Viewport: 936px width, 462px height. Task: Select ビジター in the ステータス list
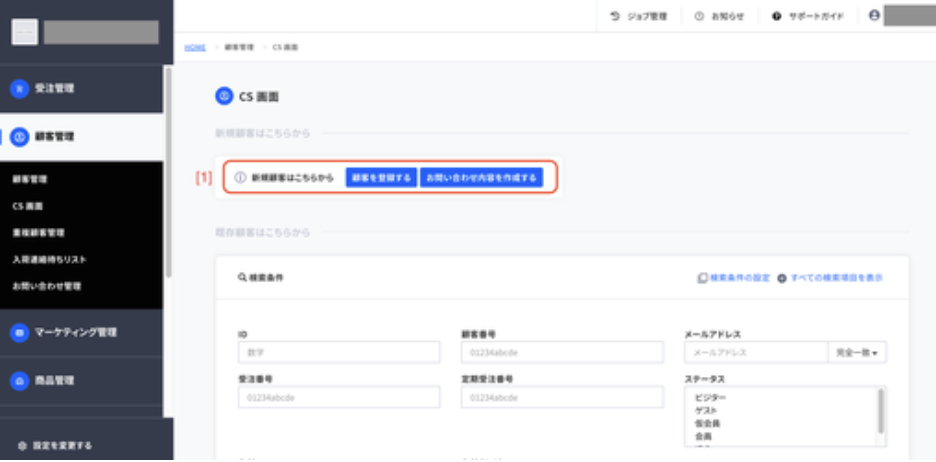click(710, 398)
